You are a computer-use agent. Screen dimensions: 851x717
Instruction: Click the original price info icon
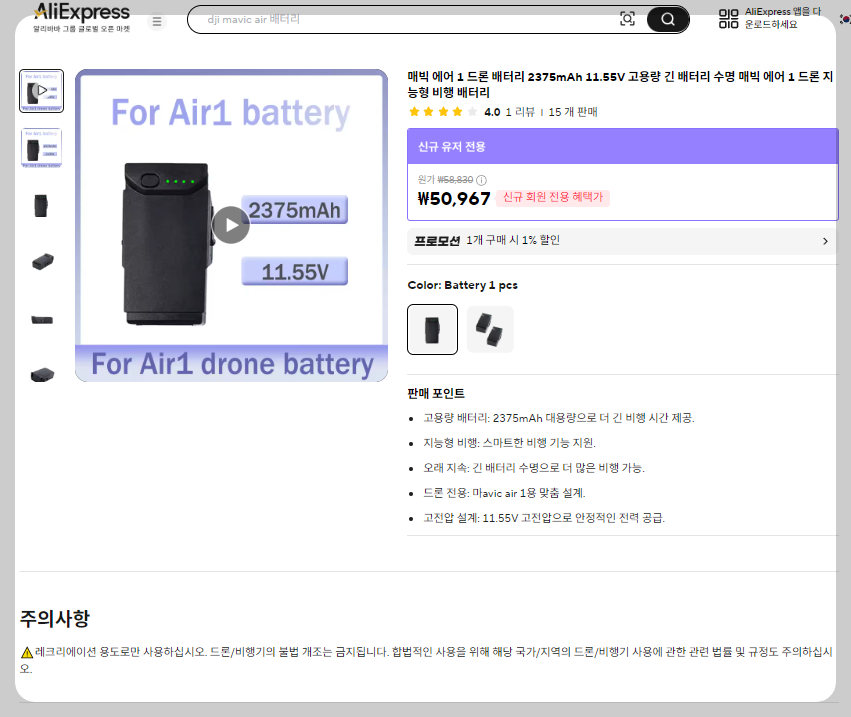(481, 180)
